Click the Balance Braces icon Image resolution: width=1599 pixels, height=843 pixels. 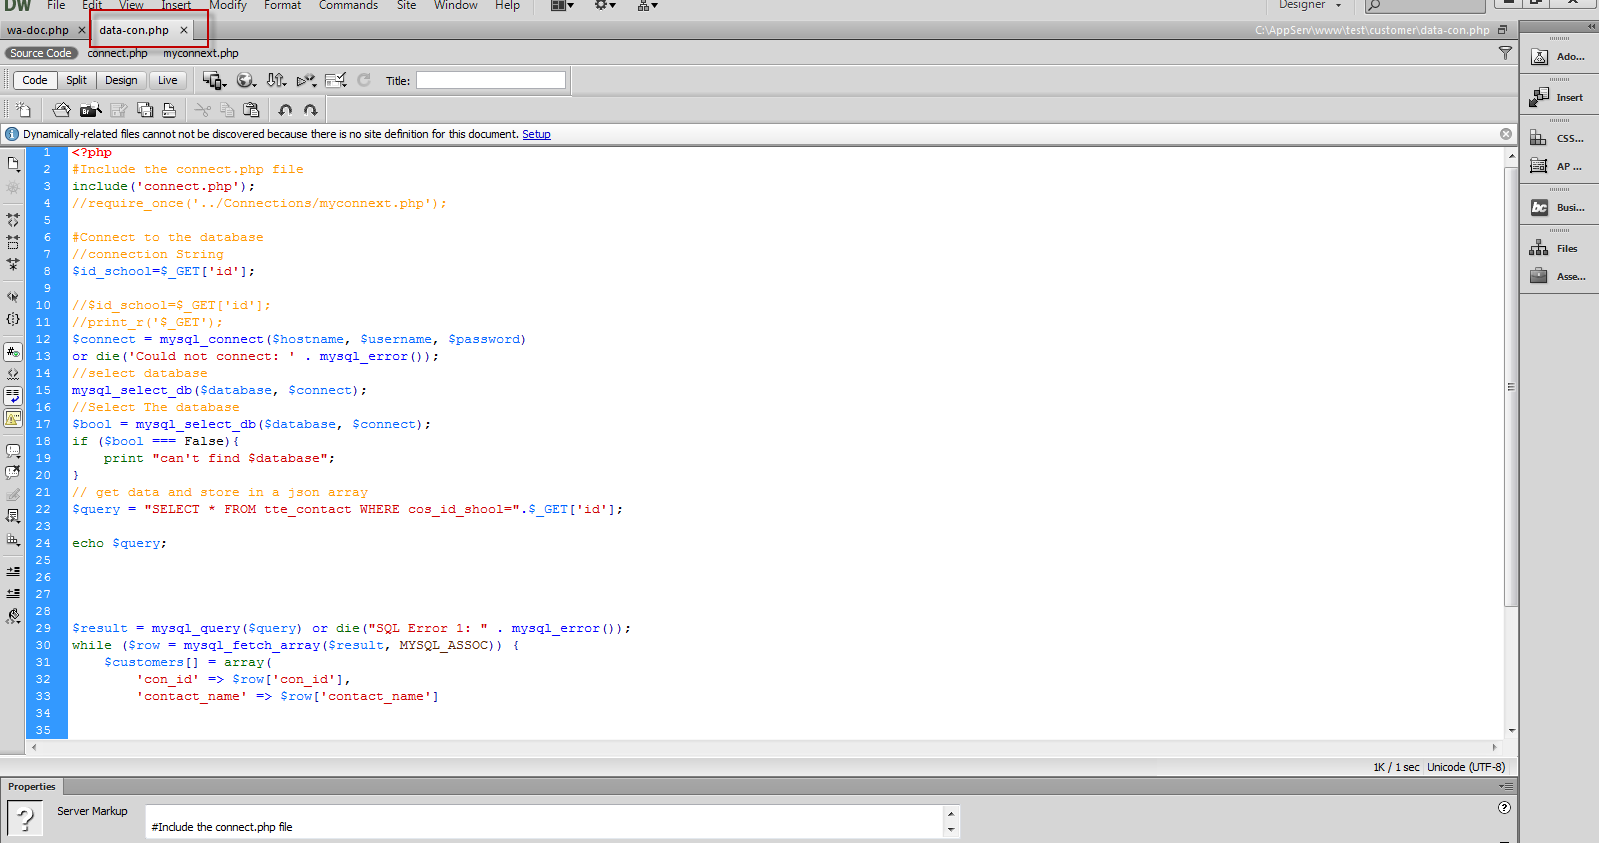tap(13, 319)
